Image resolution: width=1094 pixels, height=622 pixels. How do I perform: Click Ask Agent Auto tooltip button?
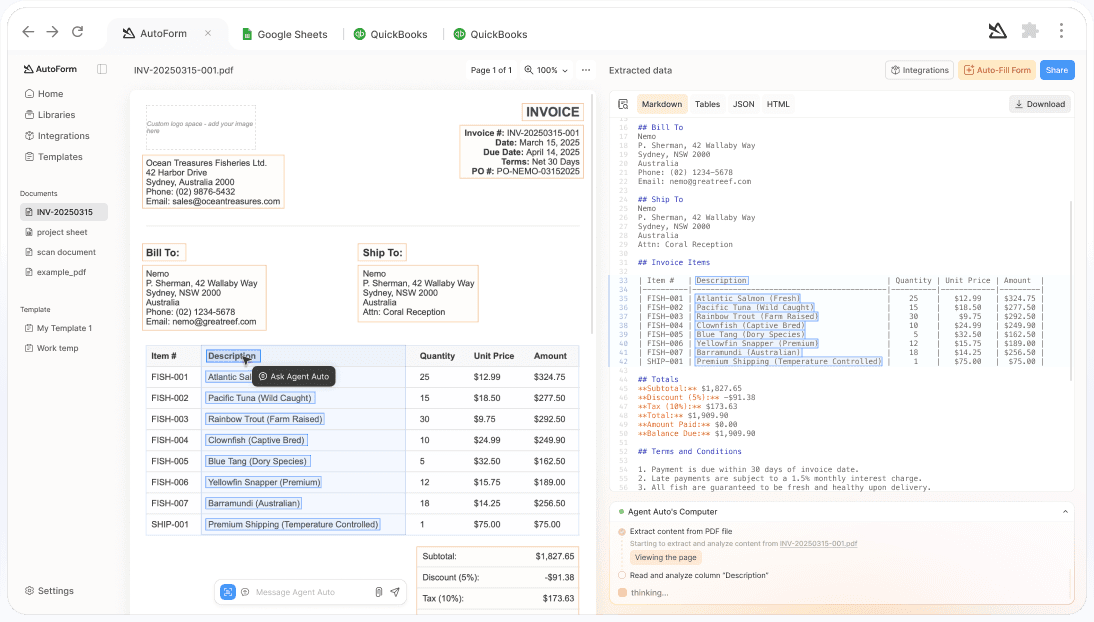coord(294,376)
